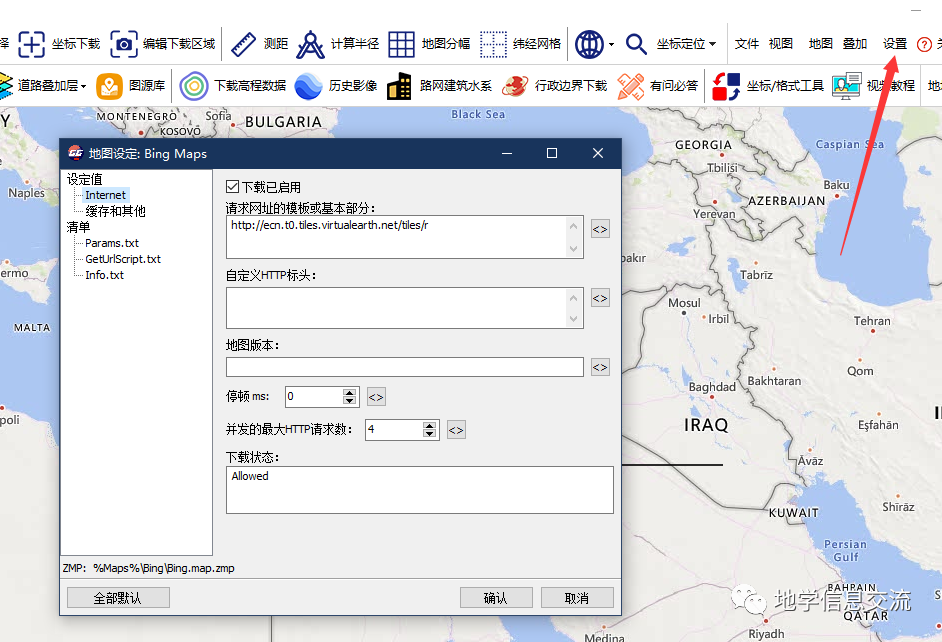Decrease the 停顿 ms spinner value
The height and width of the screenshot is (642, 942).
350,401
